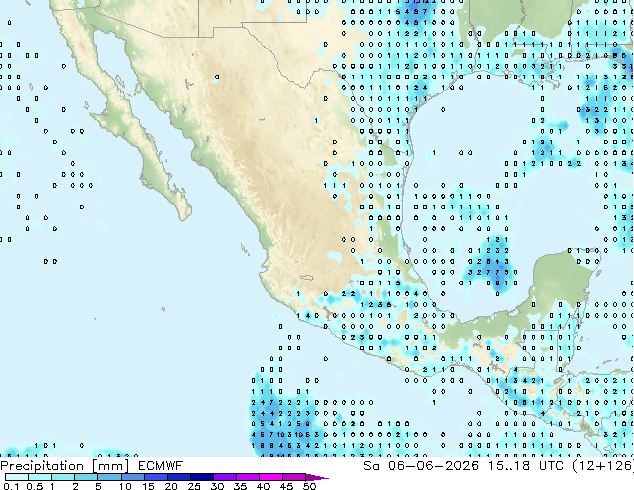Viewport: 634px width, 490px height.
Task: Click the arrow tip beyond 50 mm
Action: pyautogui.click(x=318, y=477)
